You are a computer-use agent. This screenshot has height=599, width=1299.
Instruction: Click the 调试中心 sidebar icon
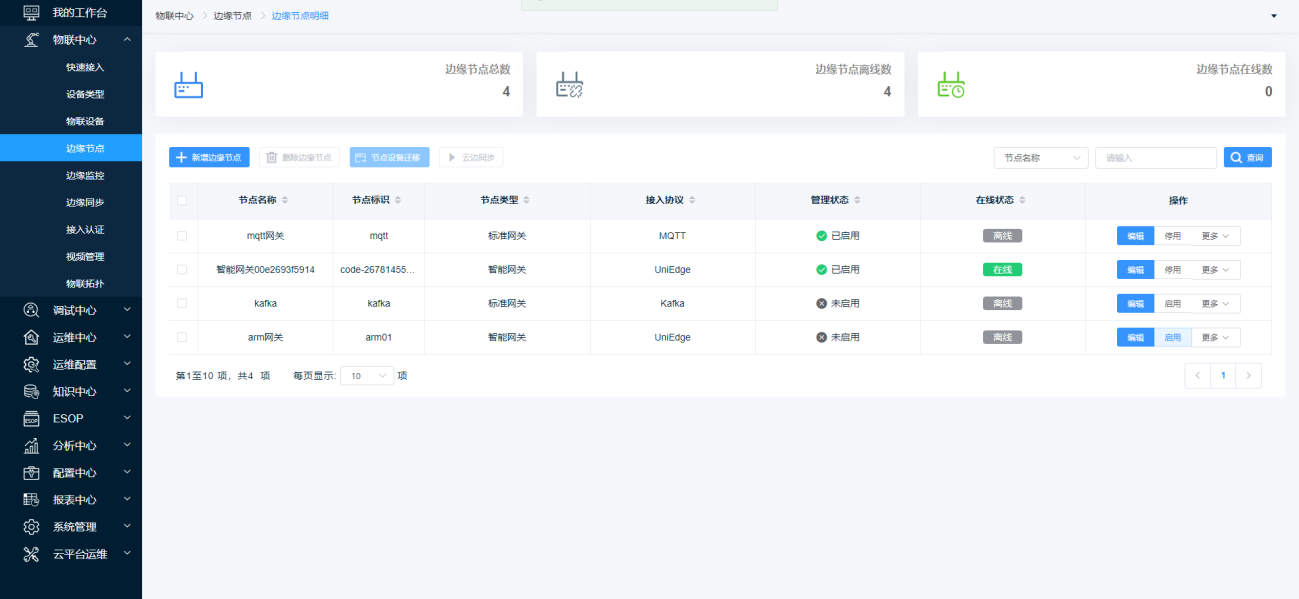(31, 310)
